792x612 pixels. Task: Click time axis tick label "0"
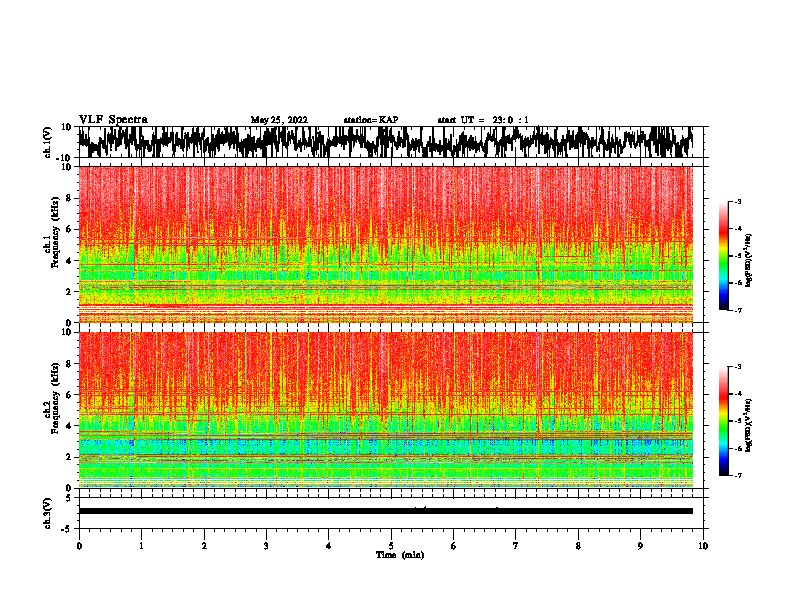pyautogui.click(x=79, y=546)
